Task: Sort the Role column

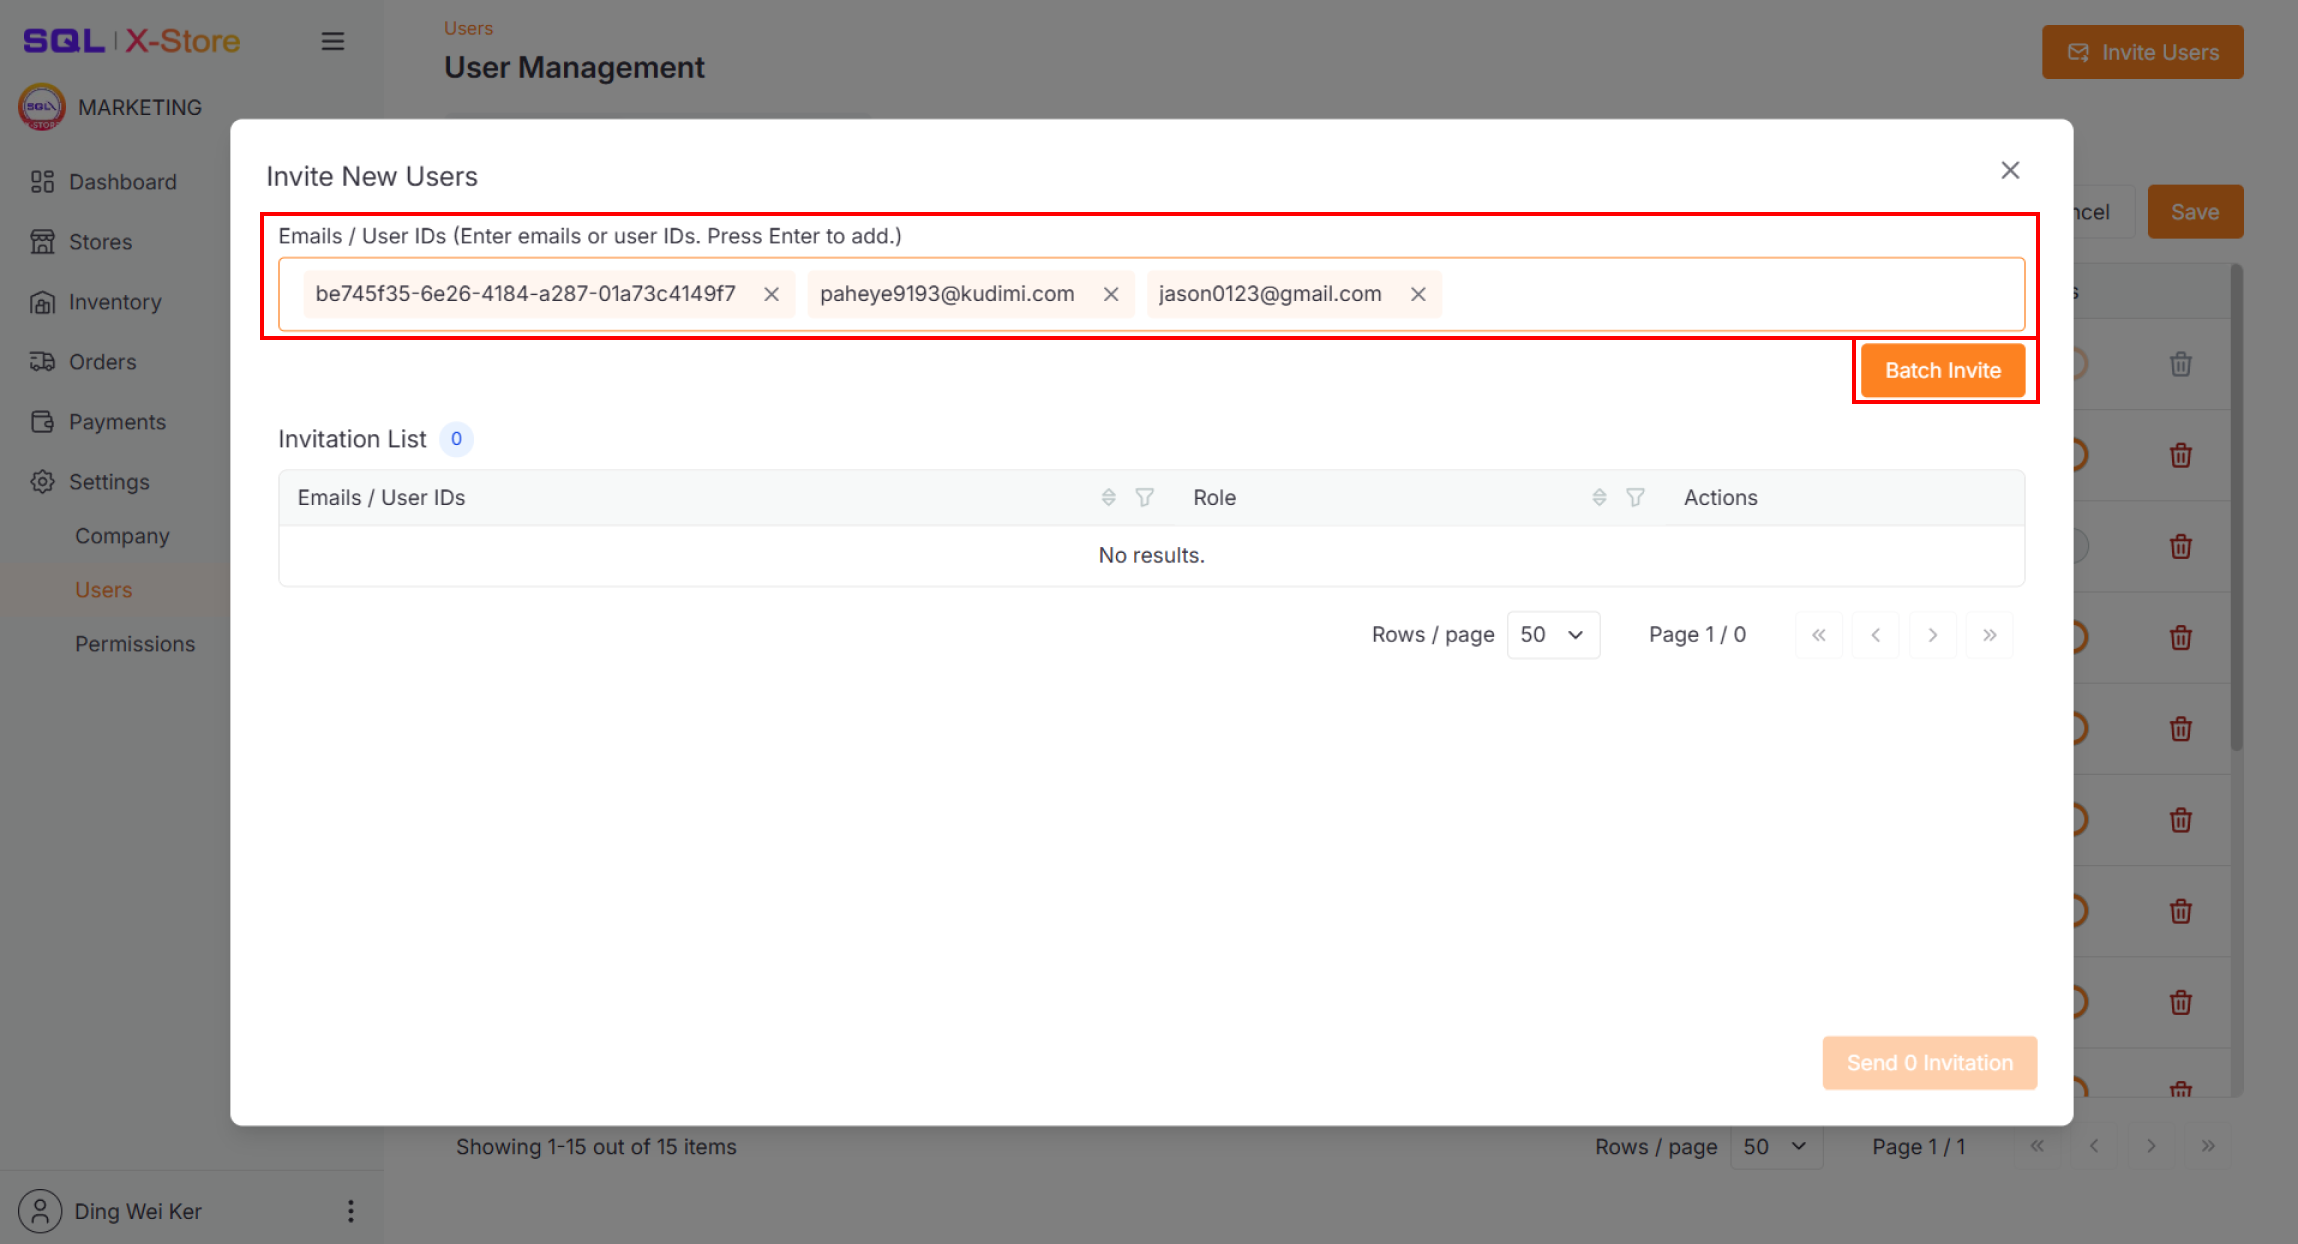Action: point(1600,497)
